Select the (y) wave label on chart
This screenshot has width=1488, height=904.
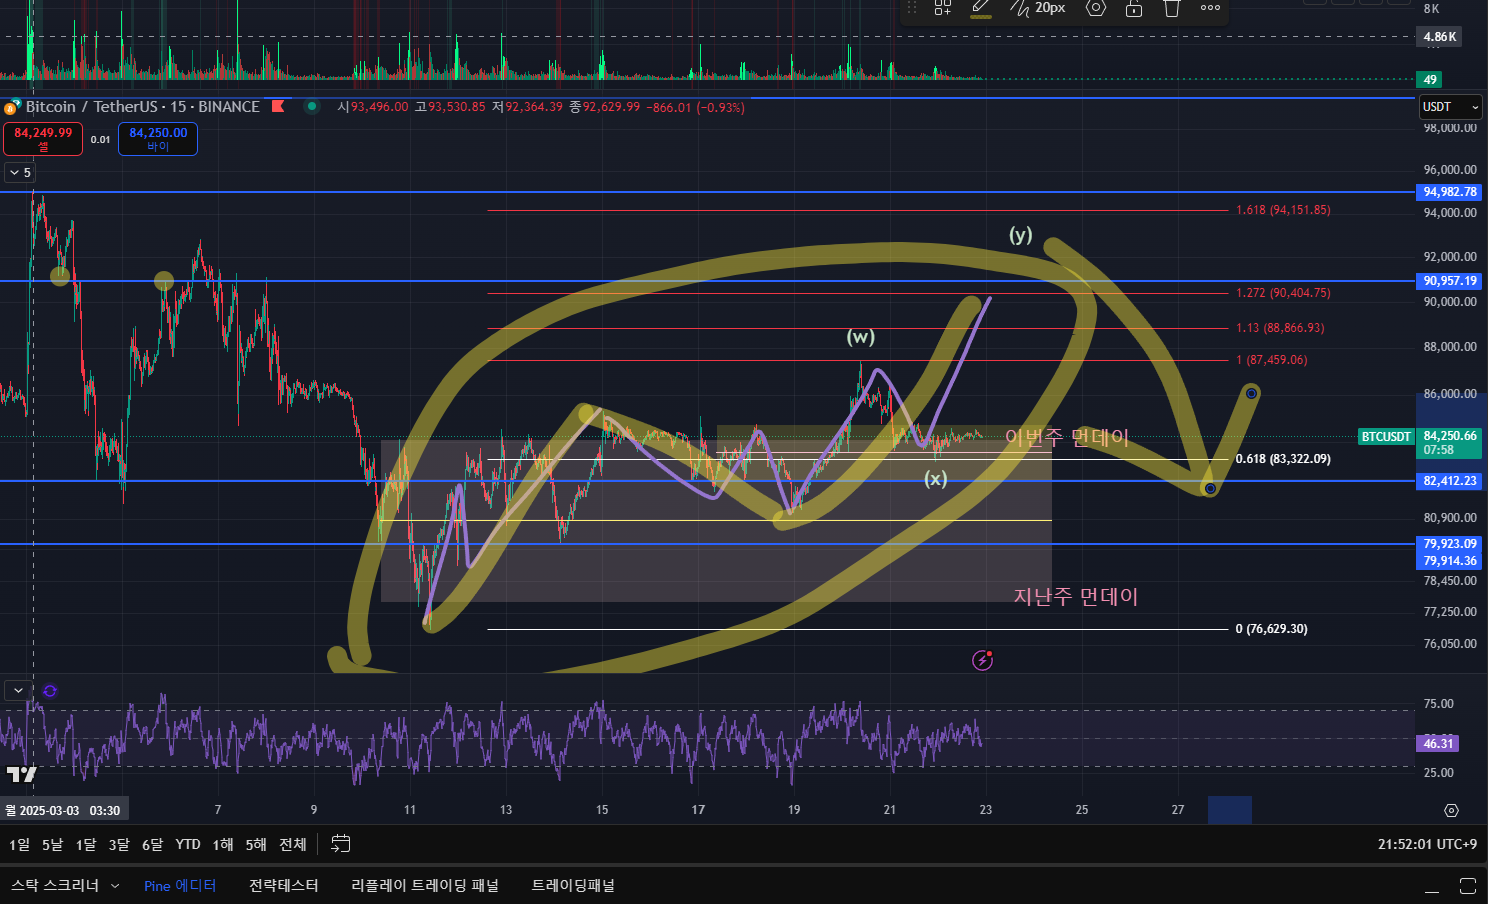pyautogui.click(x=1020, y=235)
